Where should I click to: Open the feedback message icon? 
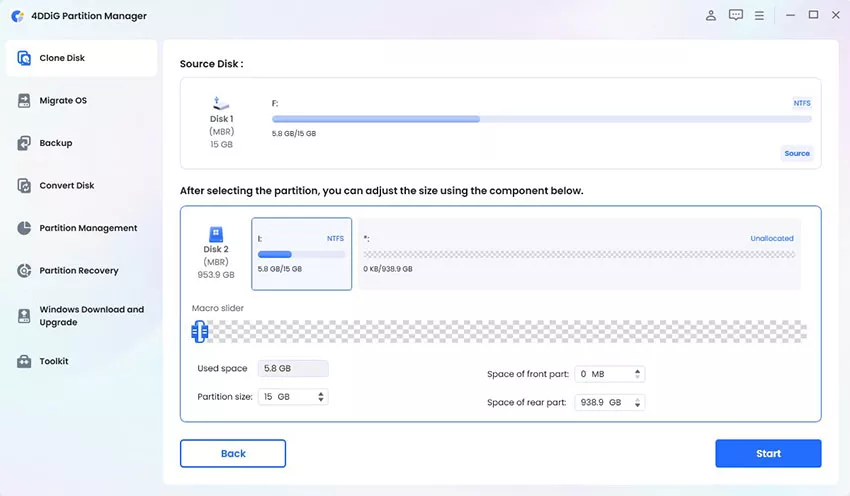coord(736,15)
